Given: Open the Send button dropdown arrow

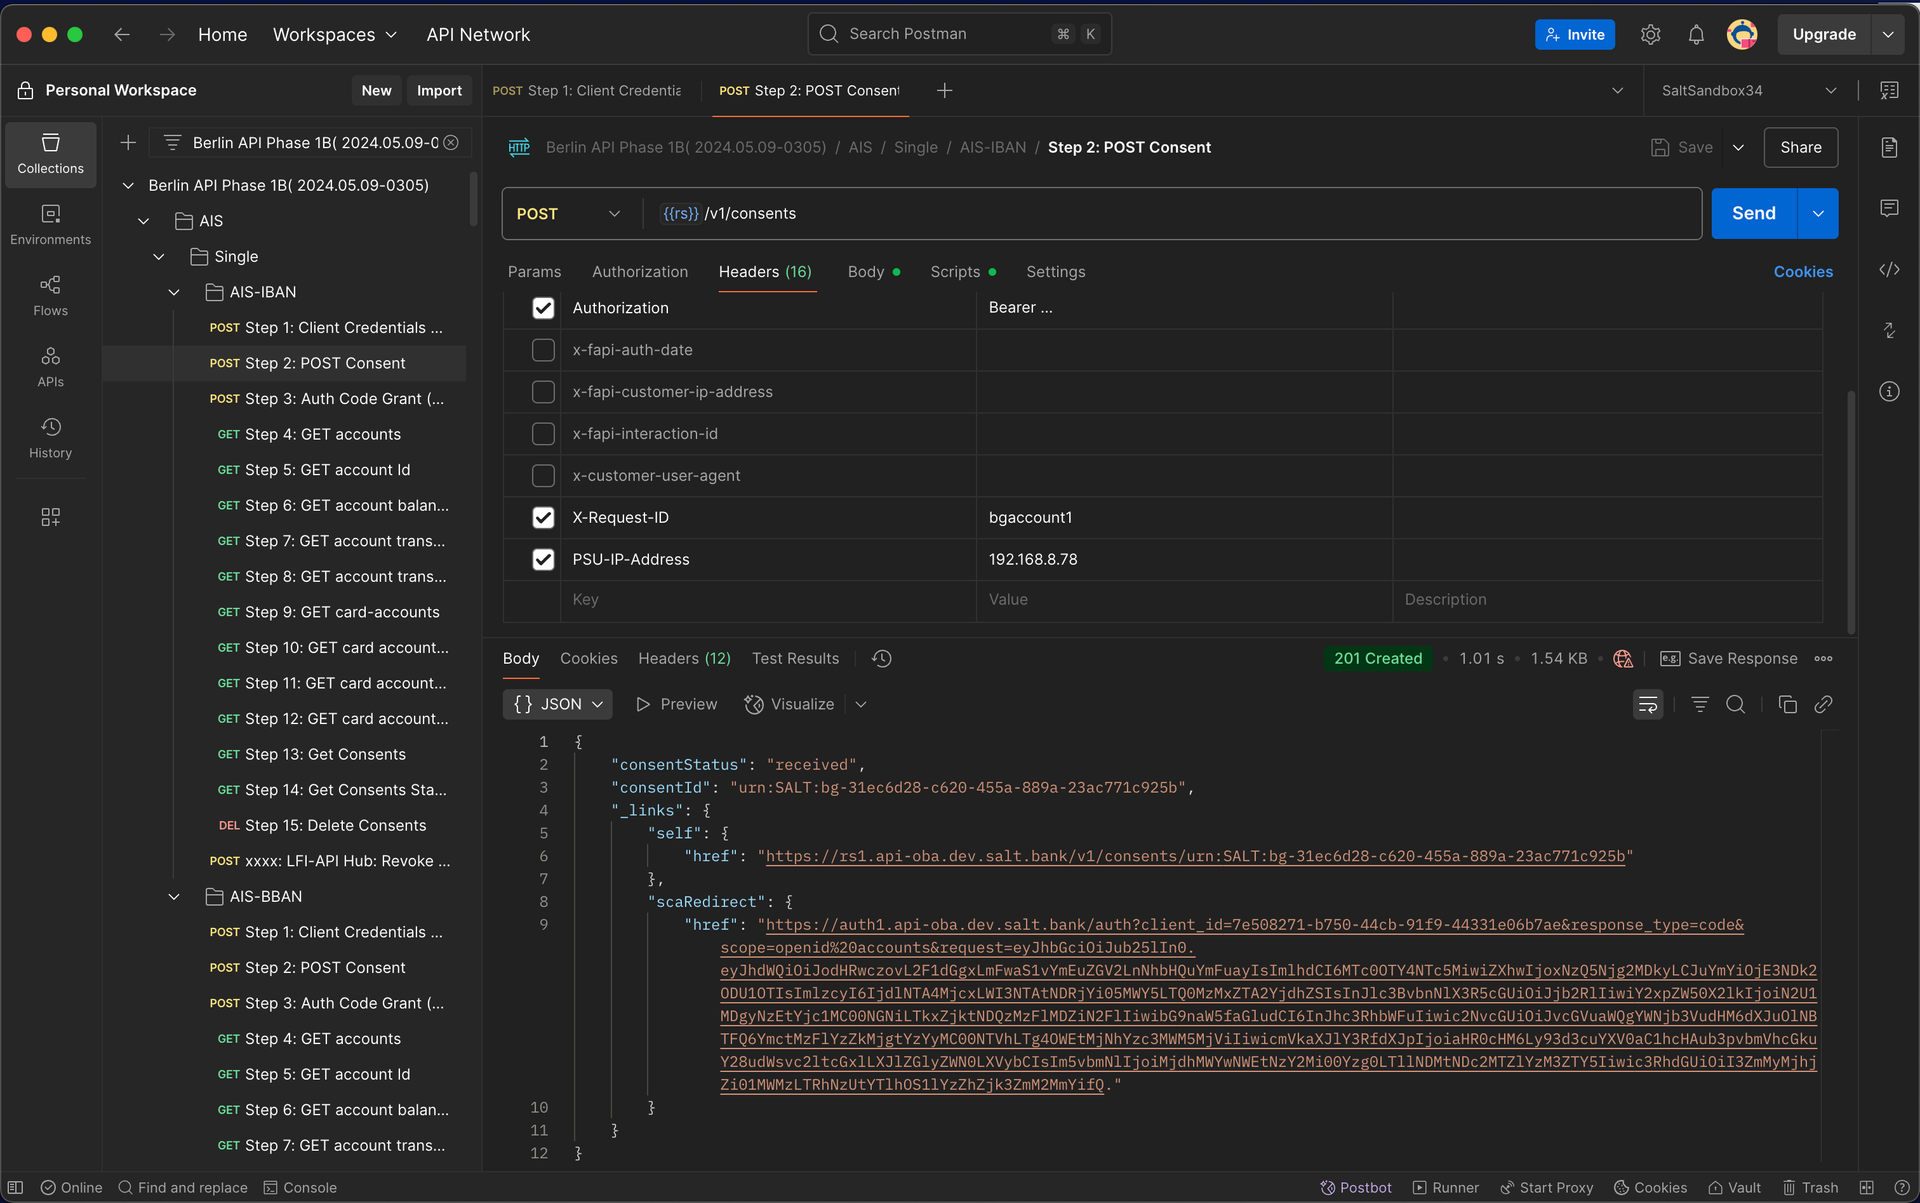Looking at the screenshot, I should point(1818,213).
